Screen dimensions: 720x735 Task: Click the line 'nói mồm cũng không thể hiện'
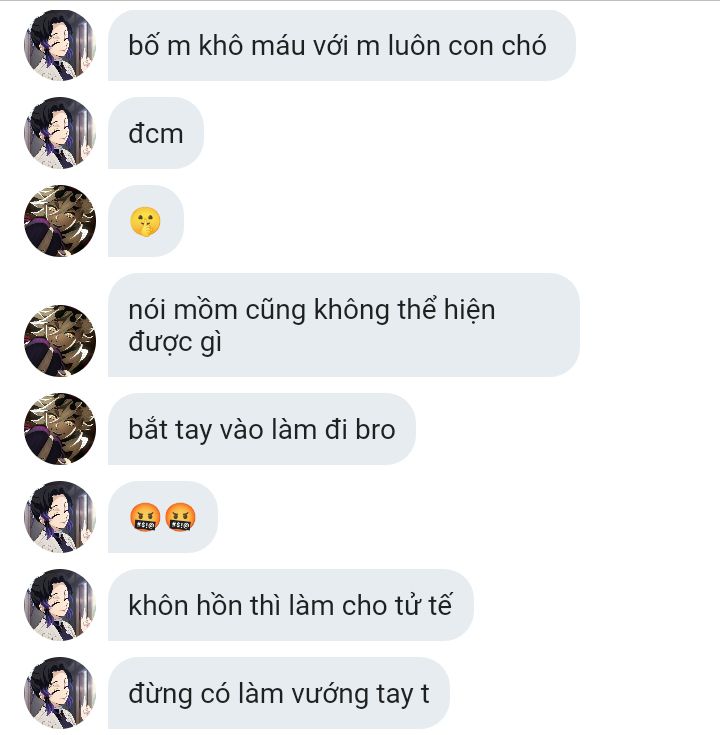click(312, 310)
